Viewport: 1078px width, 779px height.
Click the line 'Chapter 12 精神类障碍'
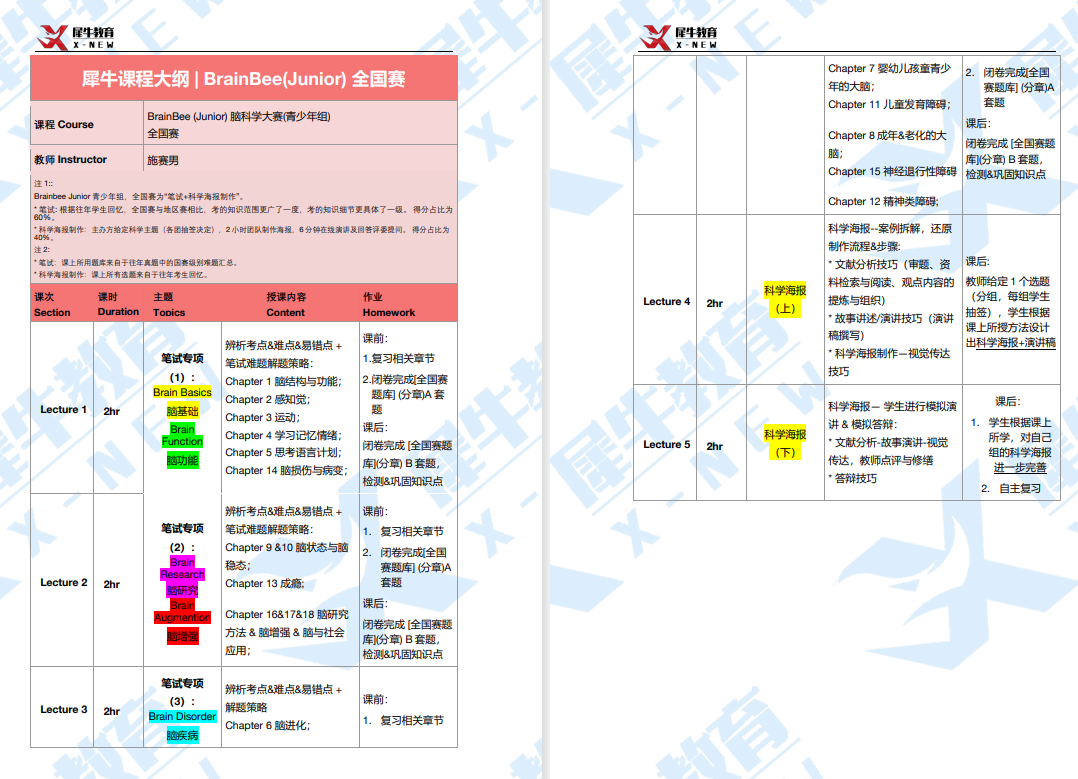pyautogui.click(x=883, y=201)
